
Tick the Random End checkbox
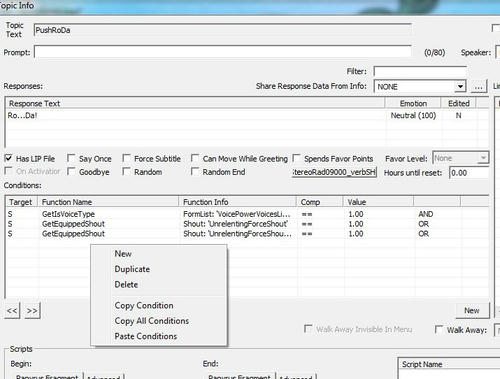(x=195, y=172)
